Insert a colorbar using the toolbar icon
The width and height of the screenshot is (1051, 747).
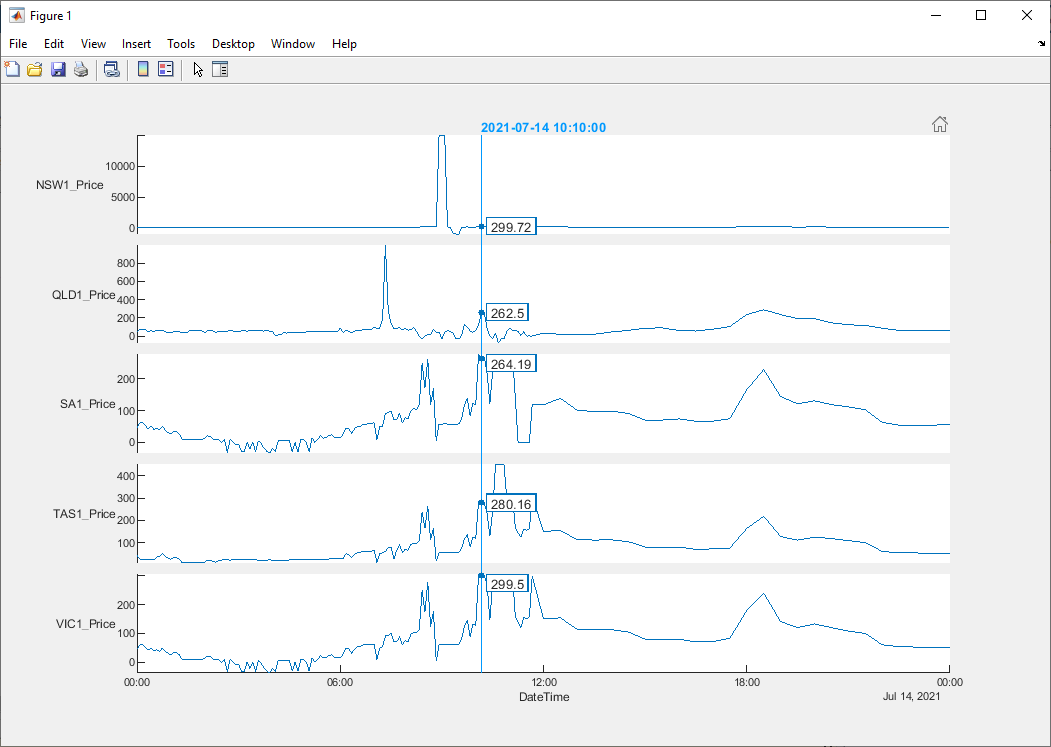tap(143, 69)
